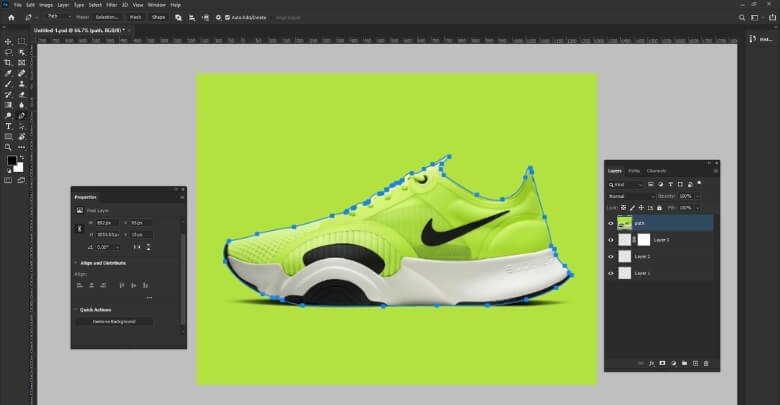Open path operations icon in options bar

point(179,17)
